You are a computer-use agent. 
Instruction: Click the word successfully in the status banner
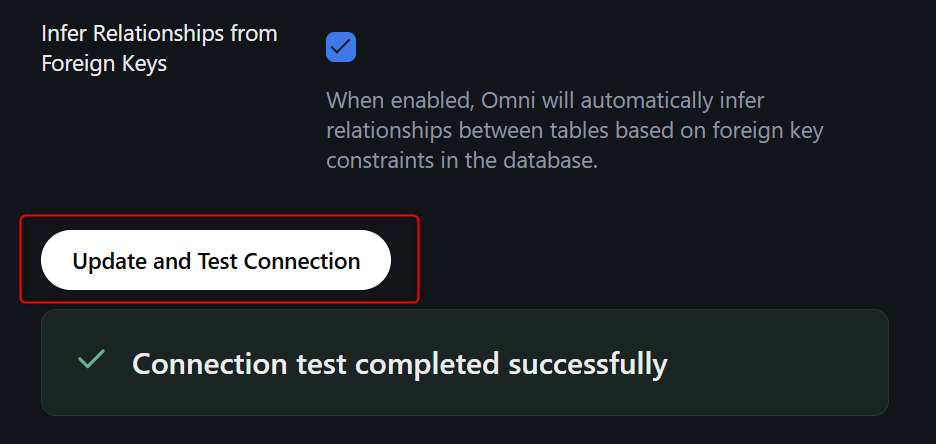[588, 364]
